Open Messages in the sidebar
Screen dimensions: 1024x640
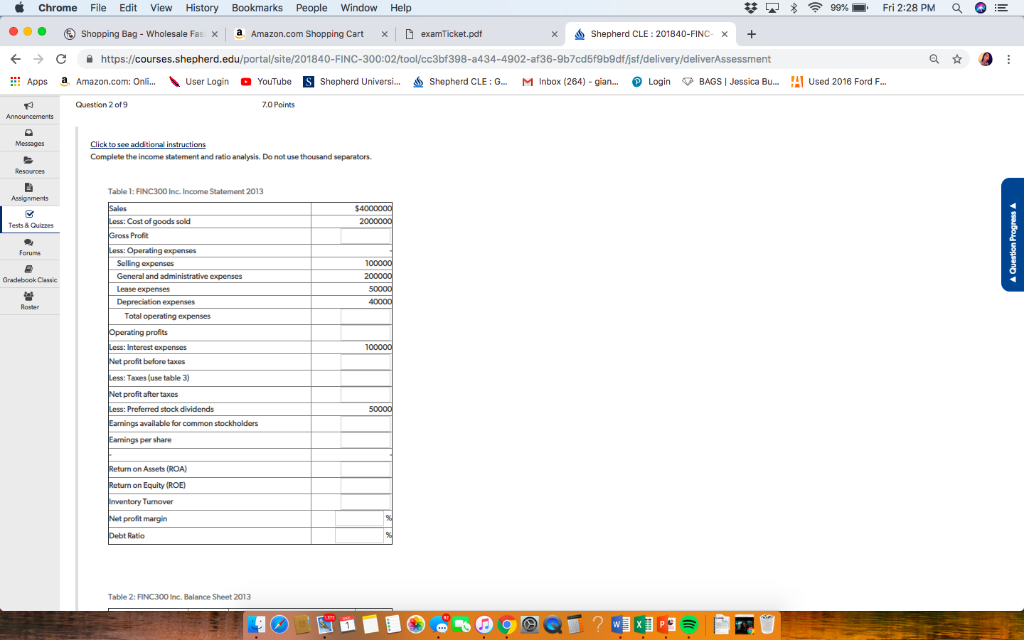pos(29,138)
